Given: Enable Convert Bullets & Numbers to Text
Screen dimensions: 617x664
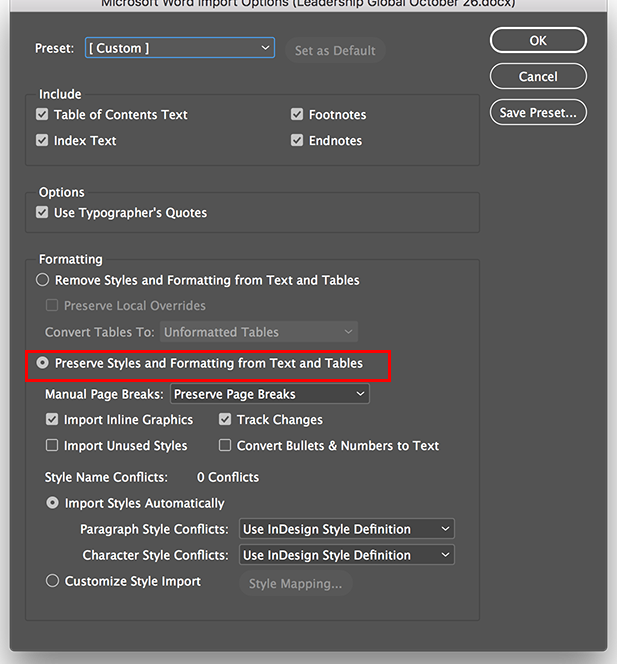Looking at the screenshot, I should (226, 446).
